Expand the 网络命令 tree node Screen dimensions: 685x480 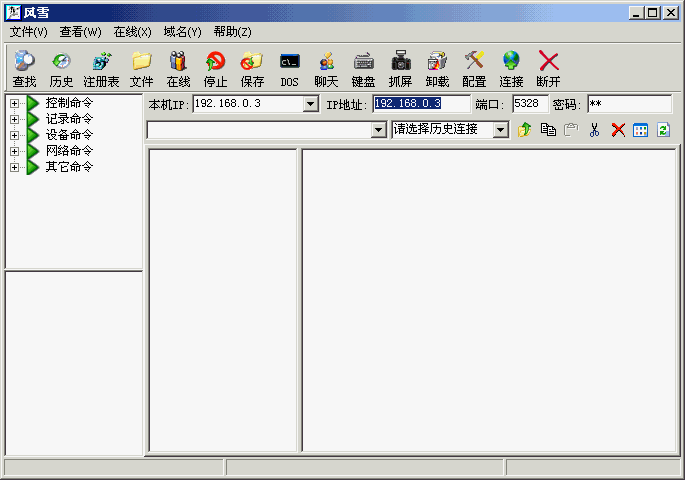tap(14, 151)
